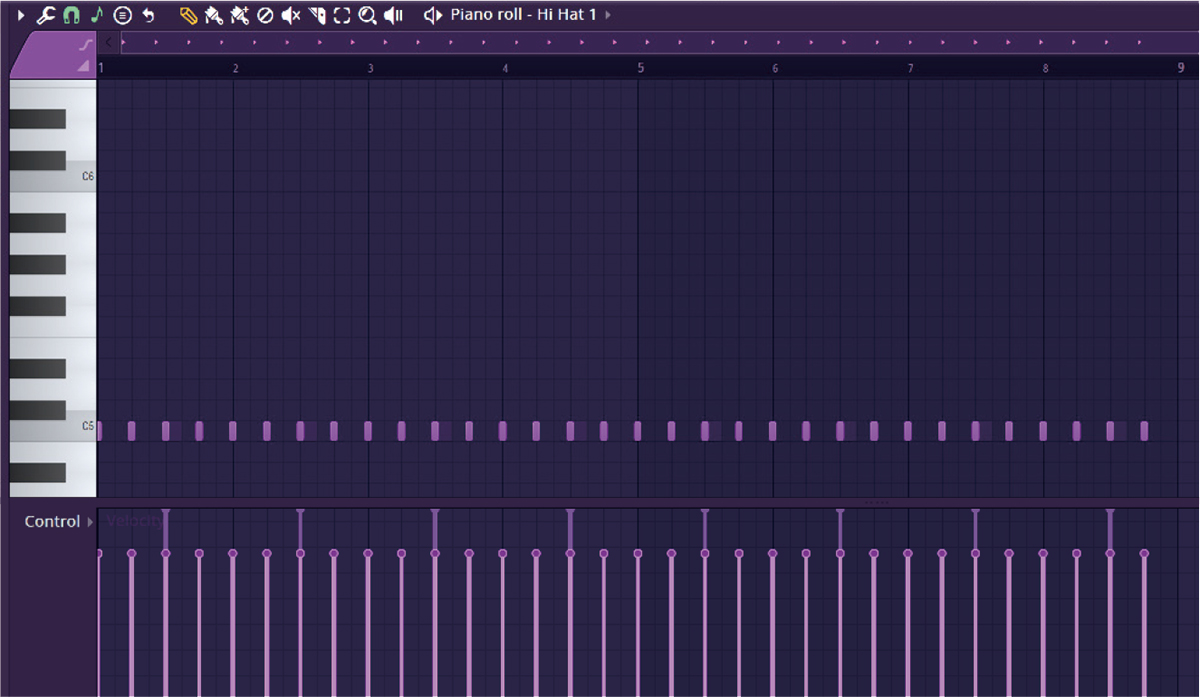Click the left arrow in the marker strip
Image resolution: width=1200 pixels, height=697 pixels.
[x=109, y=42]
